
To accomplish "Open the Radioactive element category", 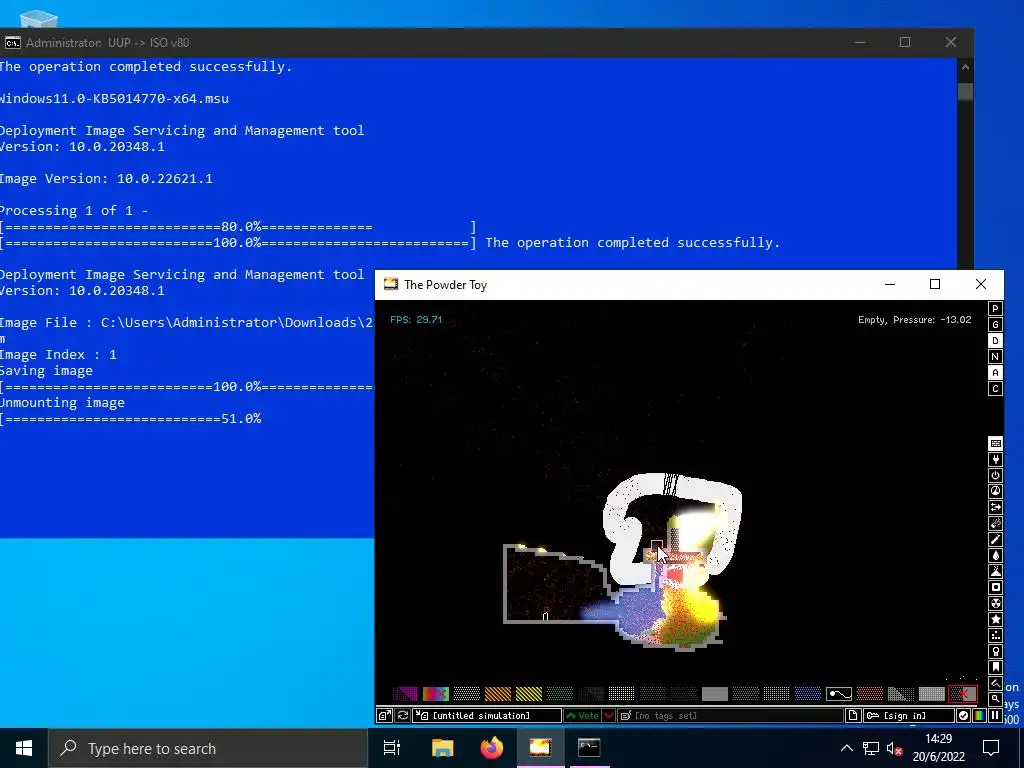I will [x=995, y=603].
